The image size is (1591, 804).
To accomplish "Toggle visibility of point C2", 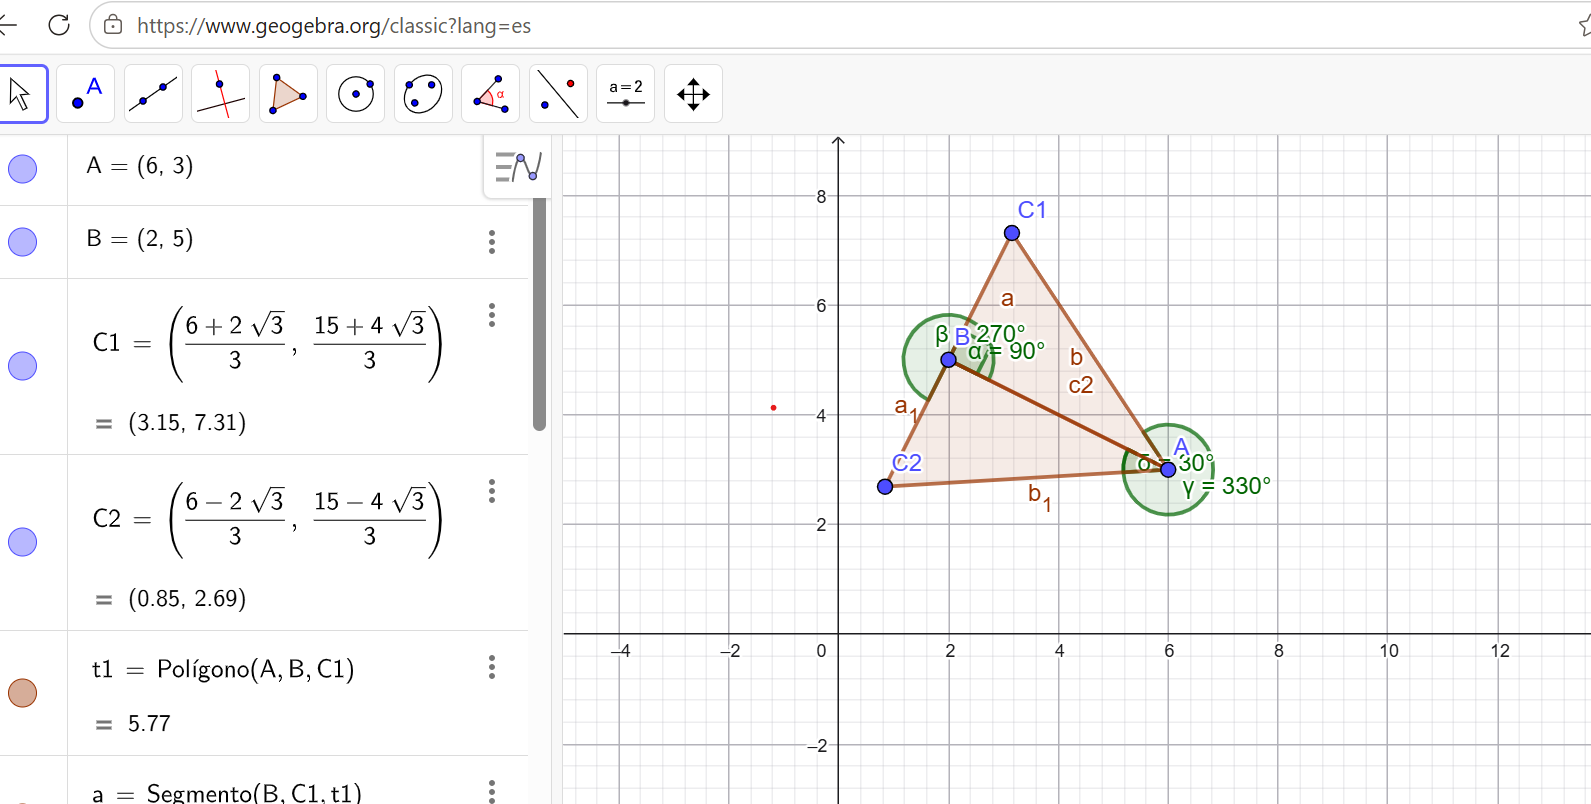I will 22,542.
